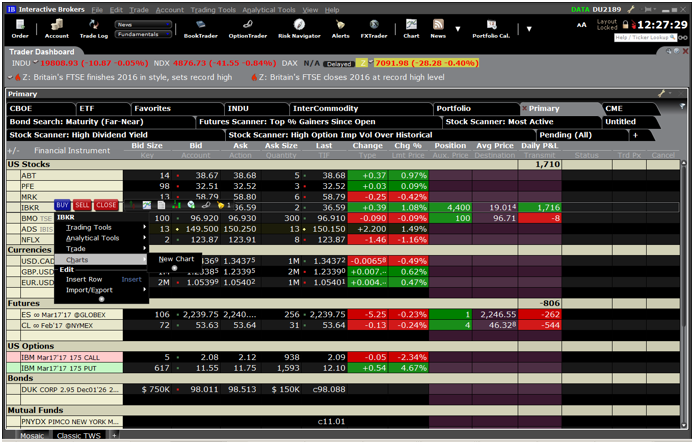694x442 pixels.
Task: Click the red SELL button on IBKR
Action: tap(82, 205)
